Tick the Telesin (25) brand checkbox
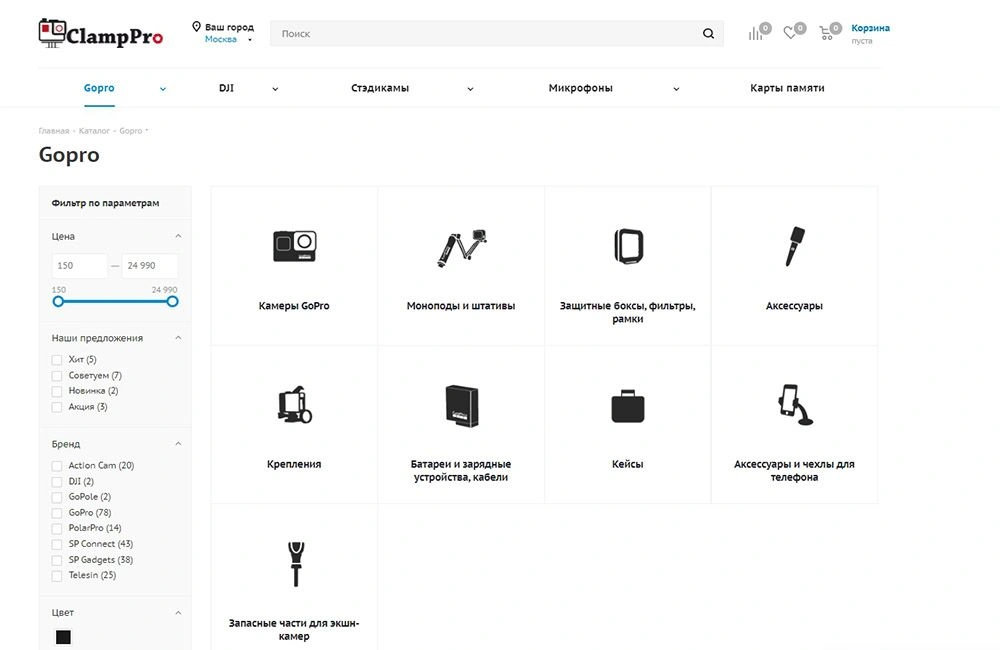 57,576
